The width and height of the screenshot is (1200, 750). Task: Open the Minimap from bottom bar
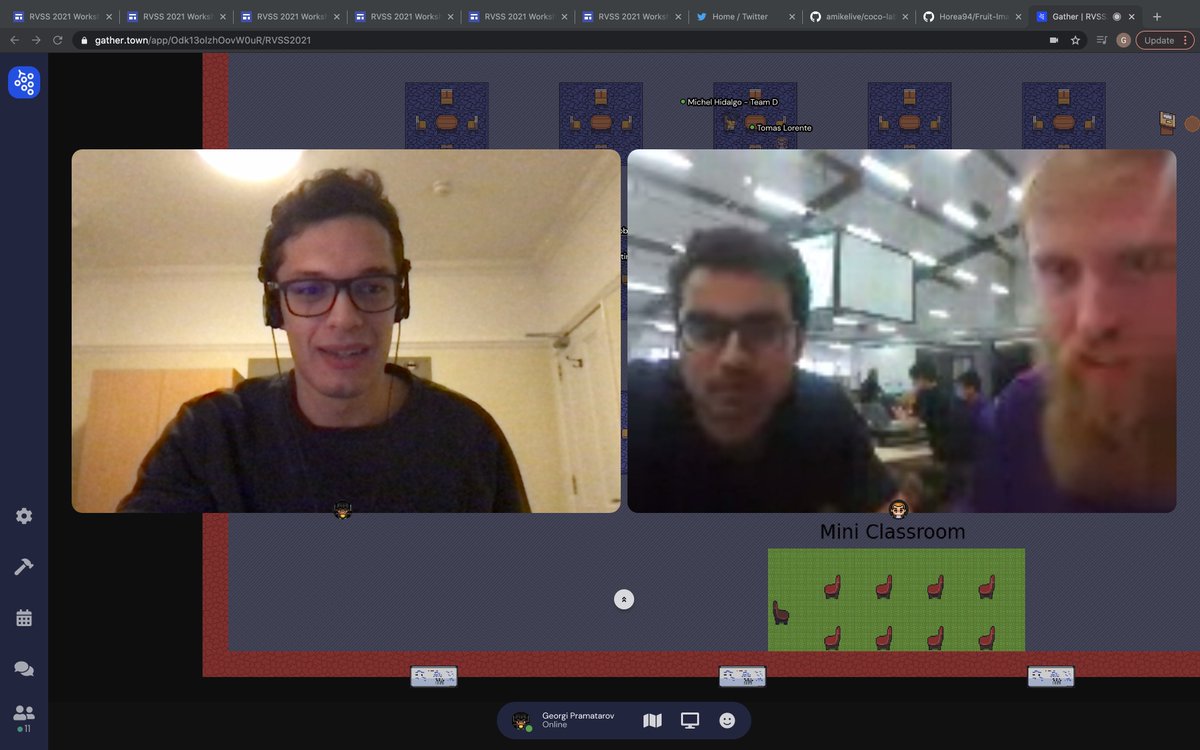652,720
